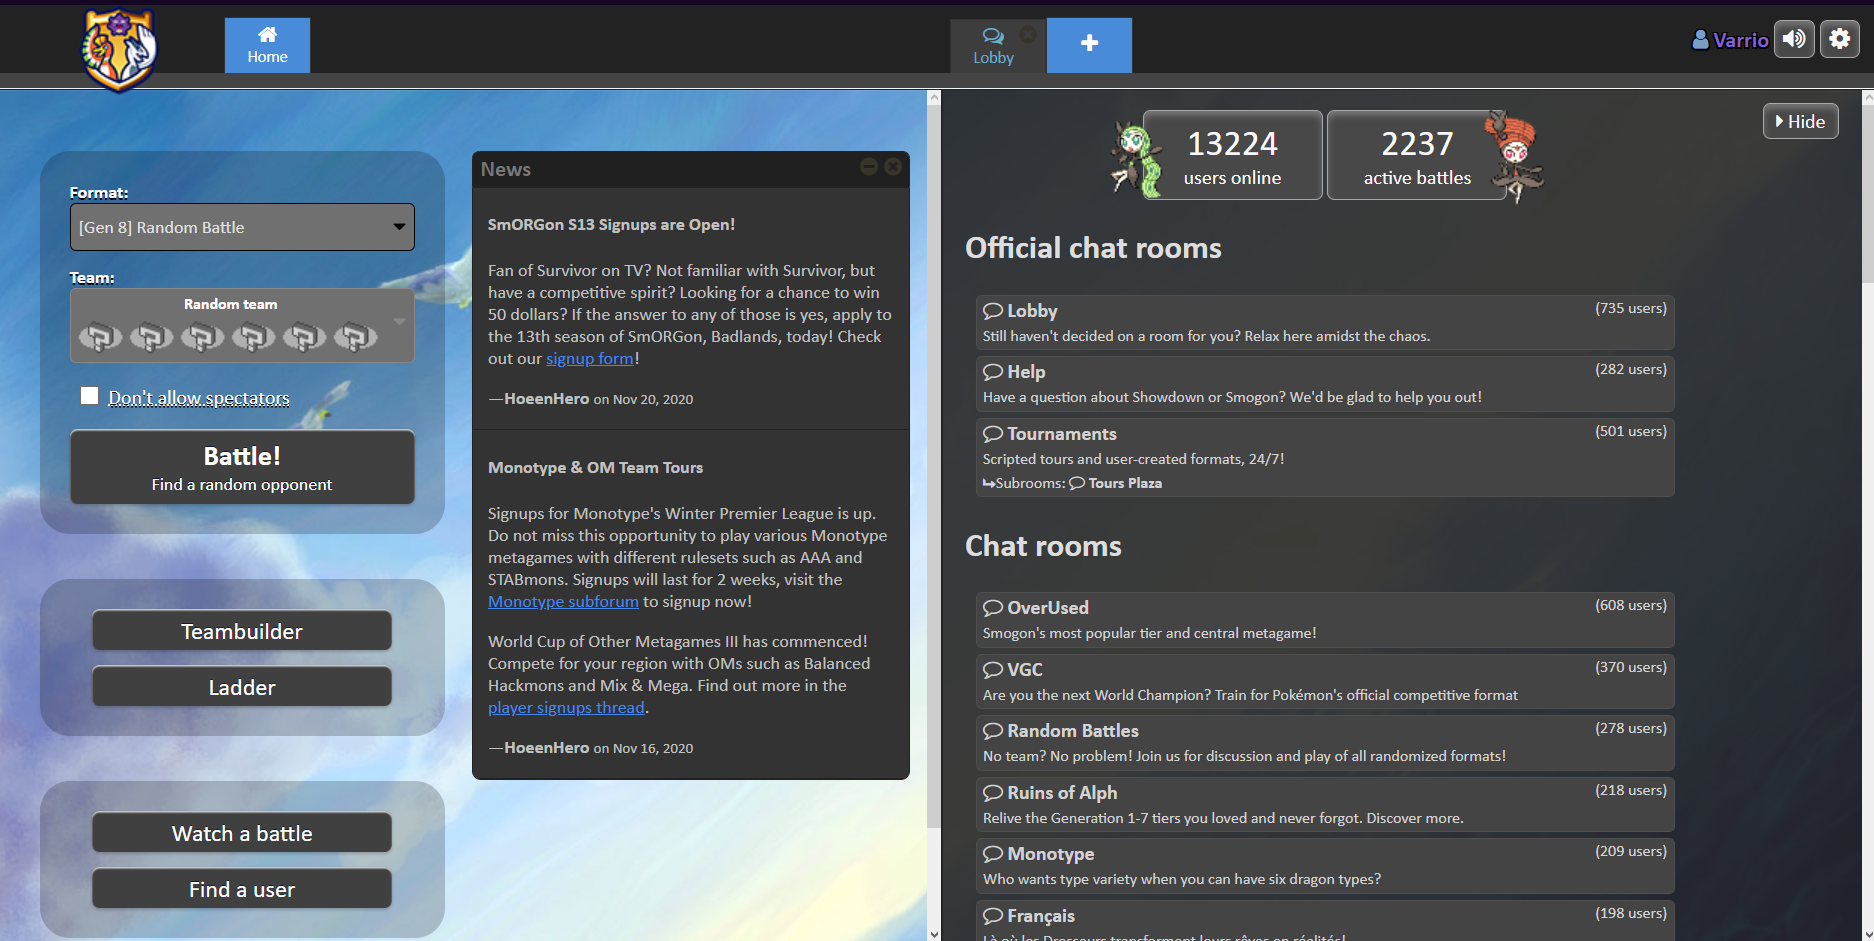Minimize the News panel

click(x=869, y=167)
